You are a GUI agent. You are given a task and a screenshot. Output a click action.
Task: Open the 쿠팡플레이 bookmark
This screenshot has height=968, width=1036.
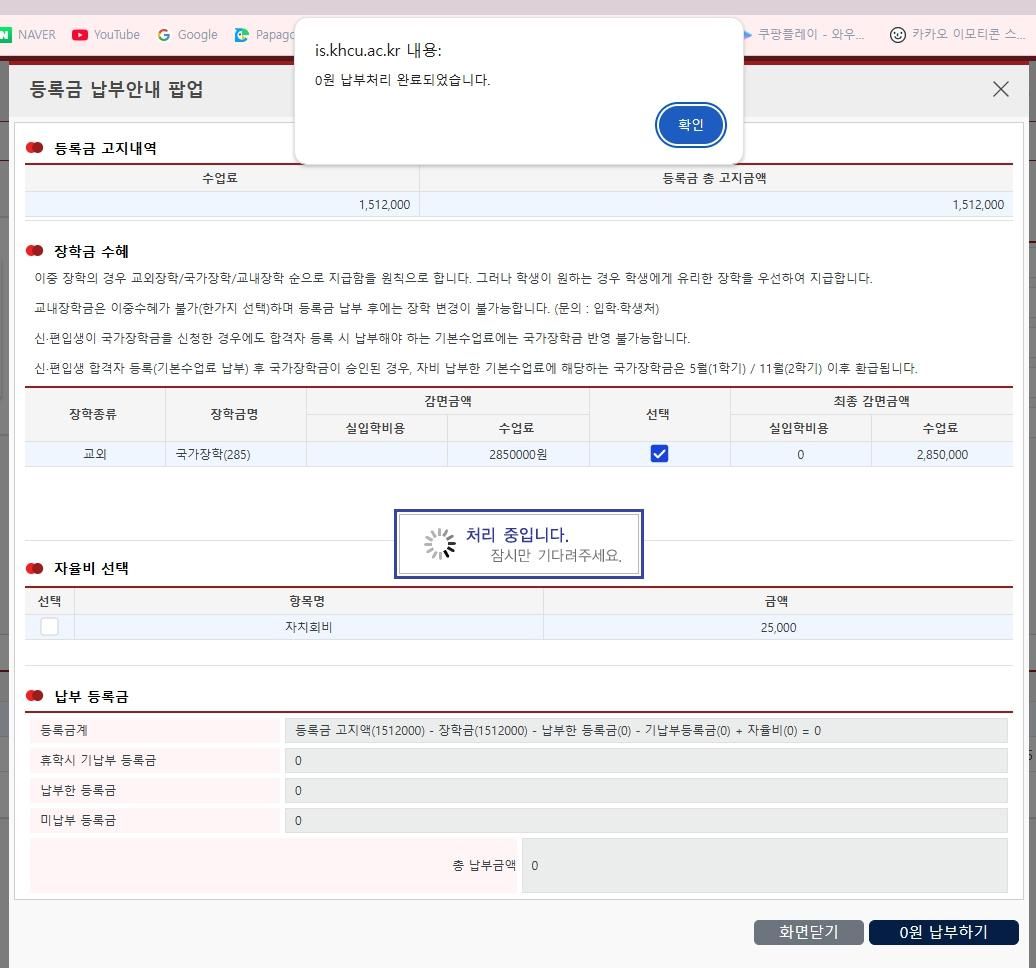click(x=803, y=35)
